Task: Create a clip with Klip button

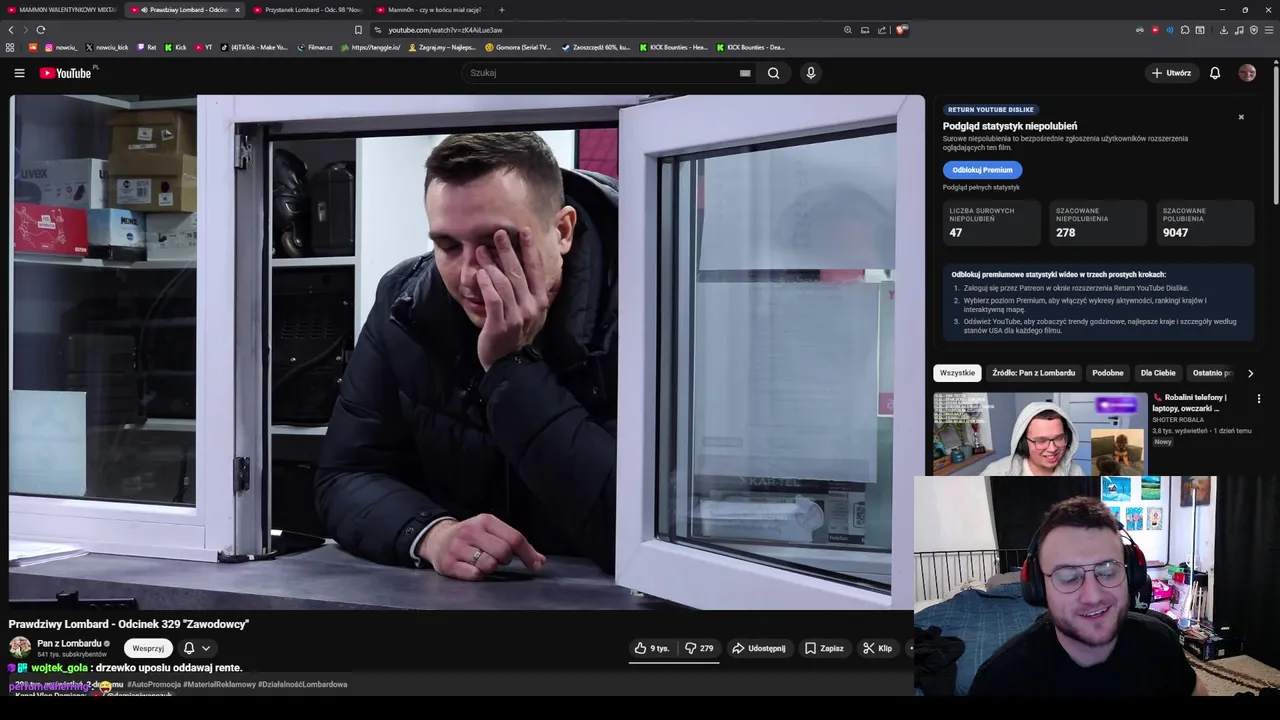Action: point(878,648)
